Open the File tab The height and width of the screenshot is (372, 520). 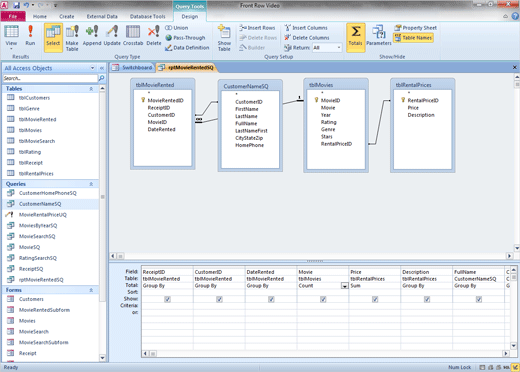[13, 16]
